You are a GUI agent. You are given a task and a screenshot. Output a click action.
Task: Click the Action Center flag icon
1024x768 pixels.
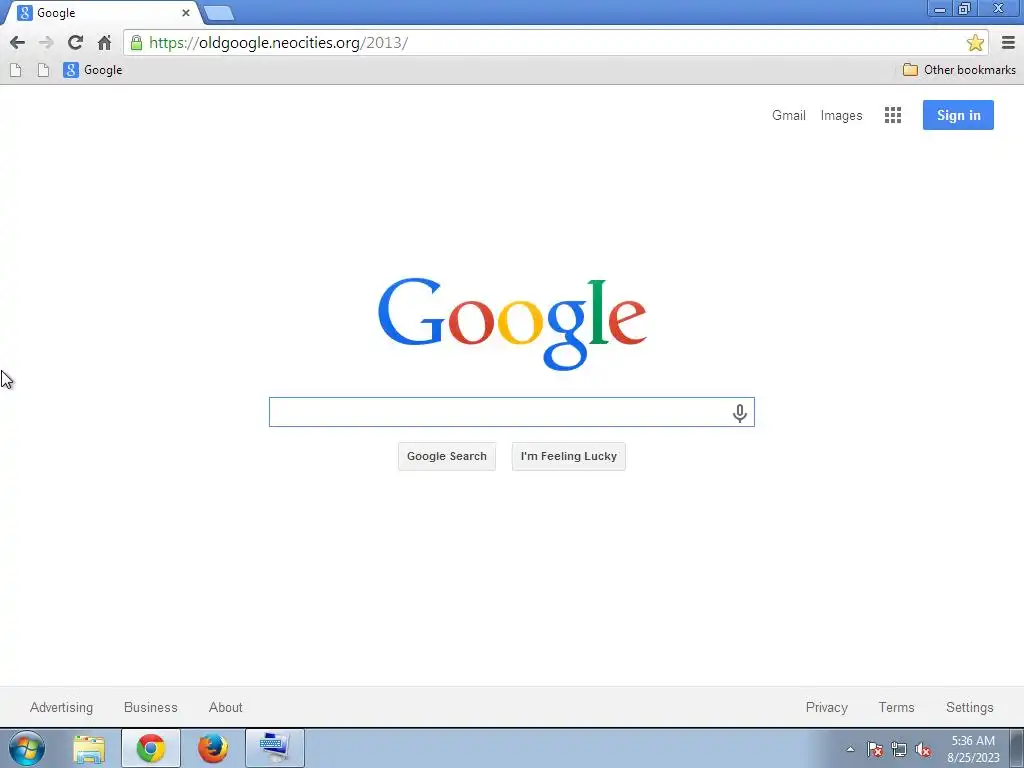(x=875, y=749)
